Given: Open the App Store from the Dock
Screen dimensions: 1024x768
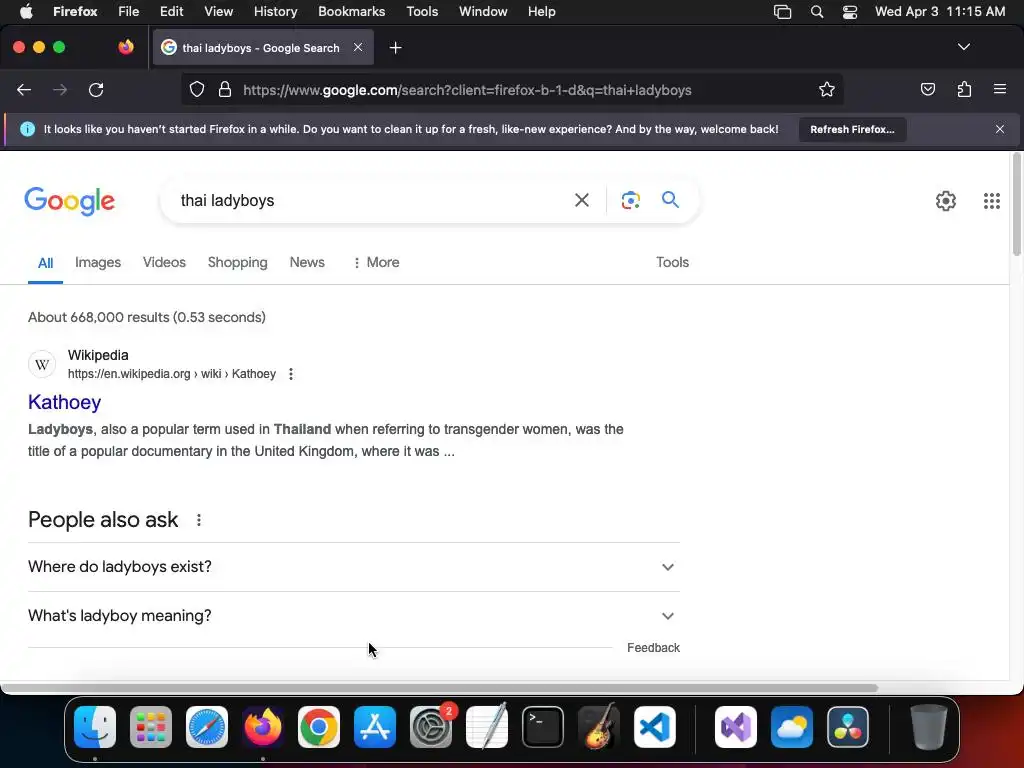Looking at the screenshot, I should click(375, 727).
